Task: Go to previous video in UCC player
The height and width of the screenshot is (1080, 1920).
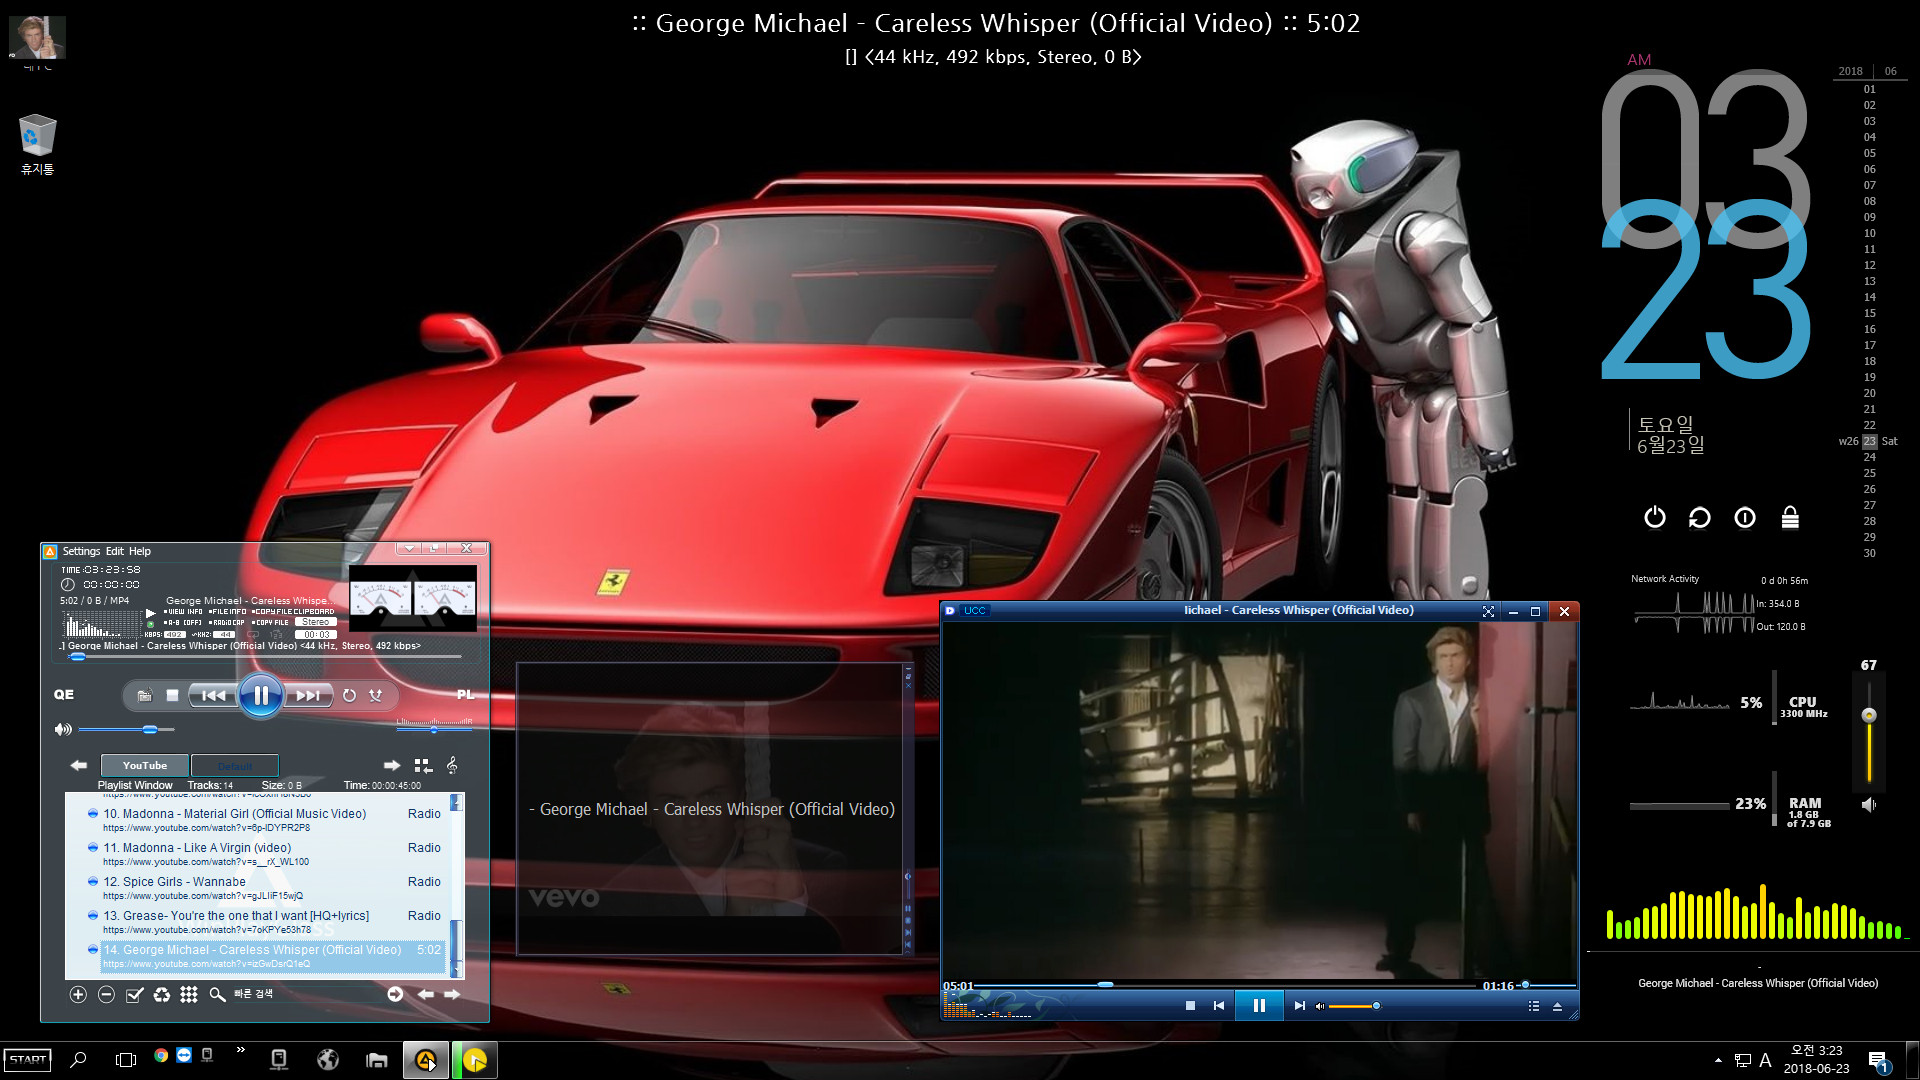Action: point(1218,1006)
